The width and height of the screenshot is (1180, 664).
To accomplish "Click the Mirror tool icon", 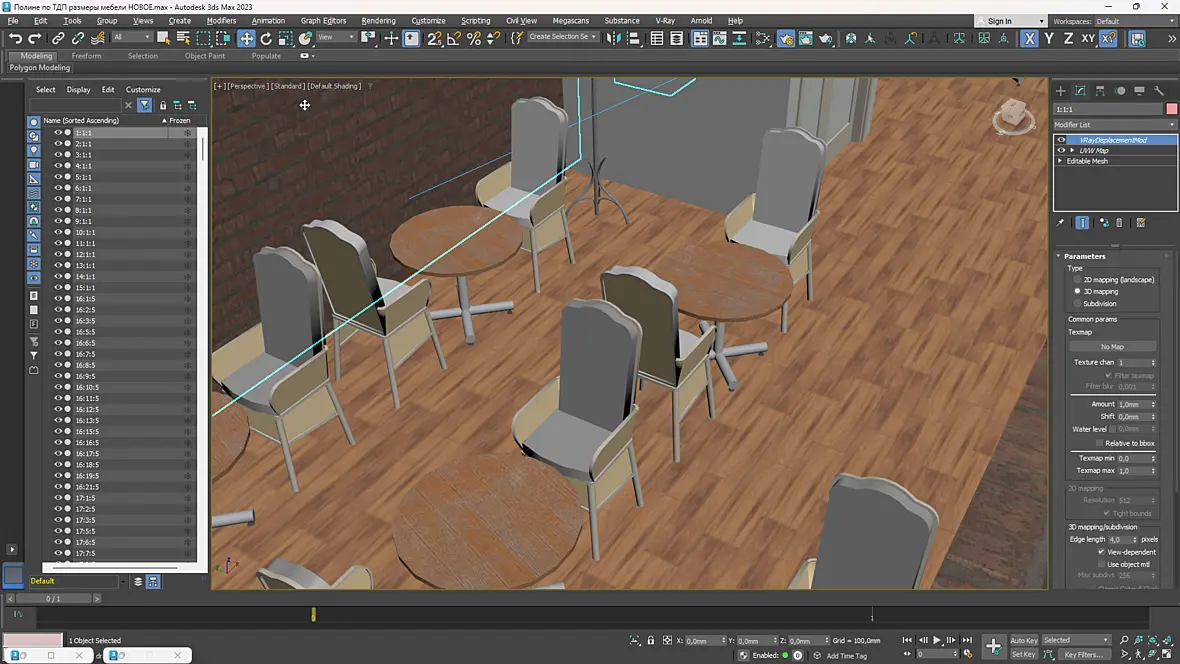I will point(613,38).
